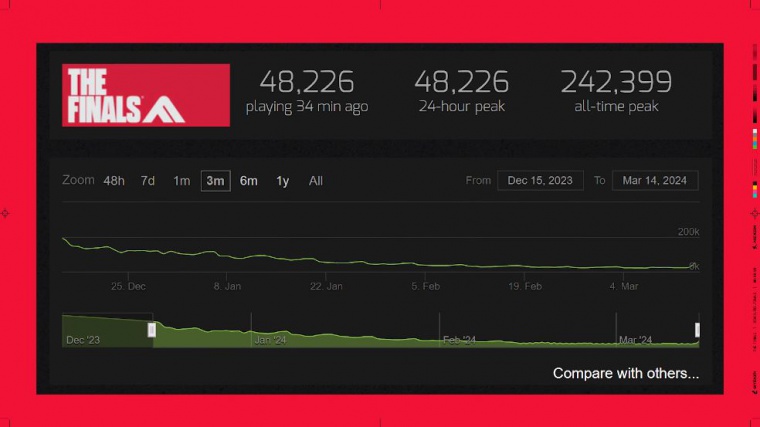Show All time range on chart

tap(316, 181)
